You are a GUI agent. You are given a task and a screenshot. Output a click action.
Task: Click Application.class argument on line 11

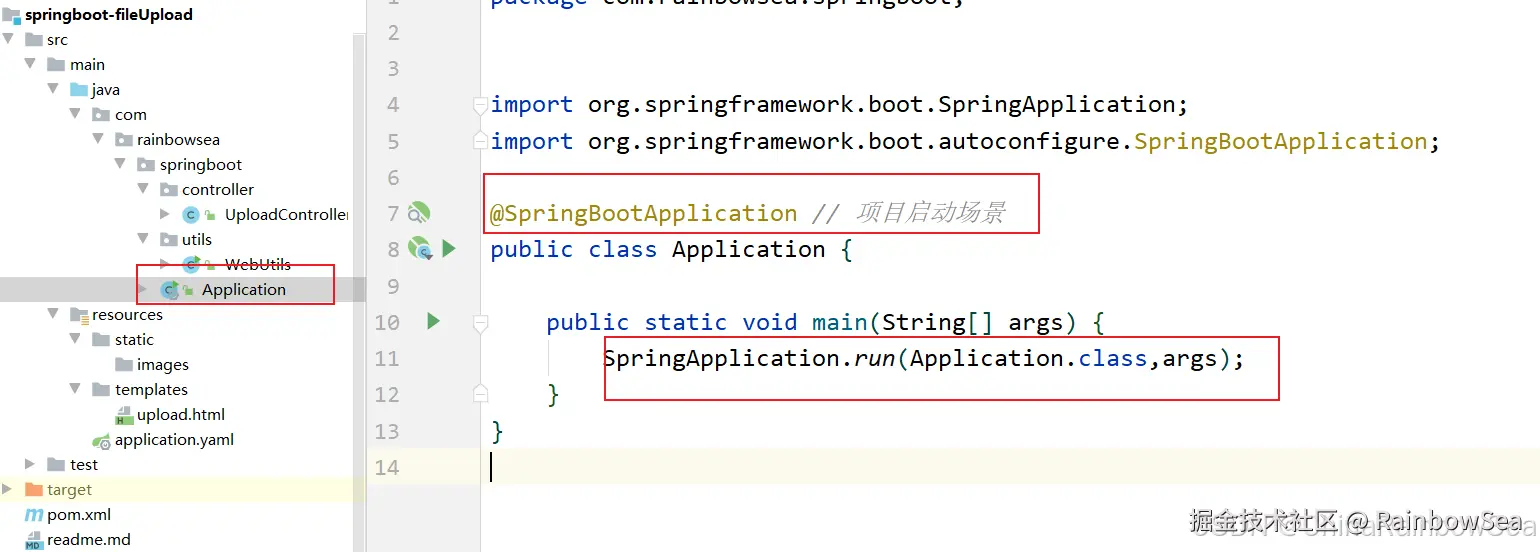pos(1028,358)
